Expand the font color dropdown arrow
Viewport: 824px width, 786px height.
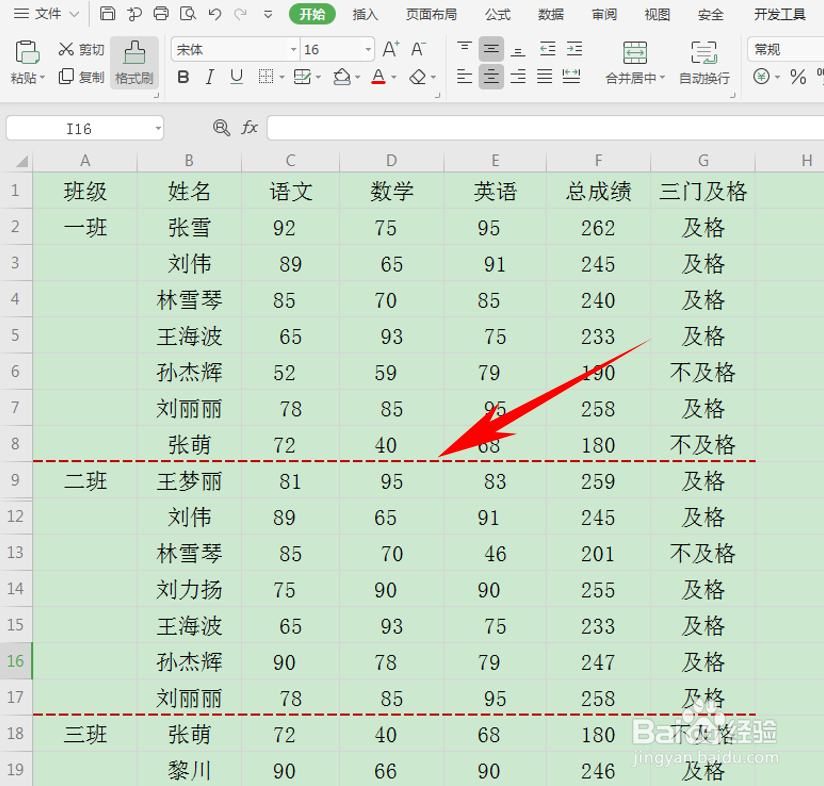click(x=394, y=78)
